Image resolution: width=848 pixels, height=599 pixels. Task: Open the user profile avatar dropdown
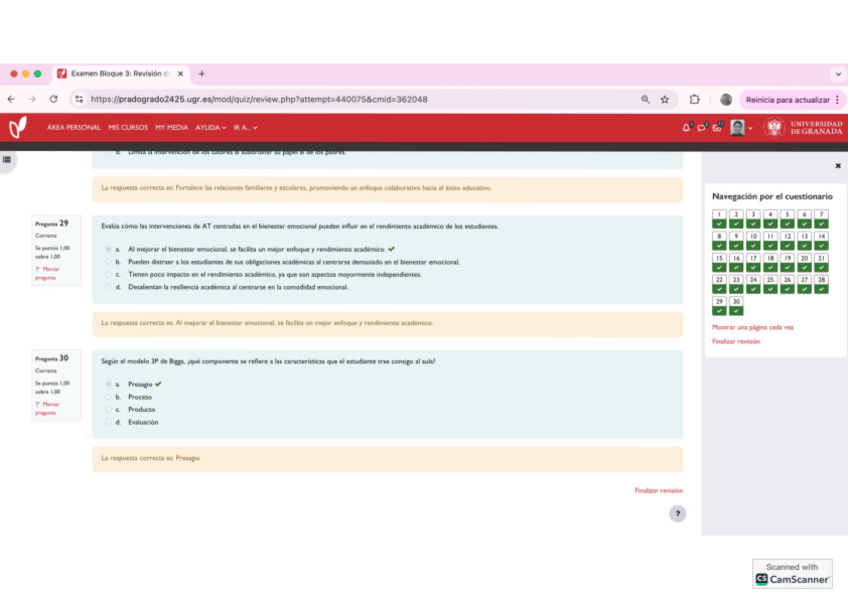click(x=740, y=127)
